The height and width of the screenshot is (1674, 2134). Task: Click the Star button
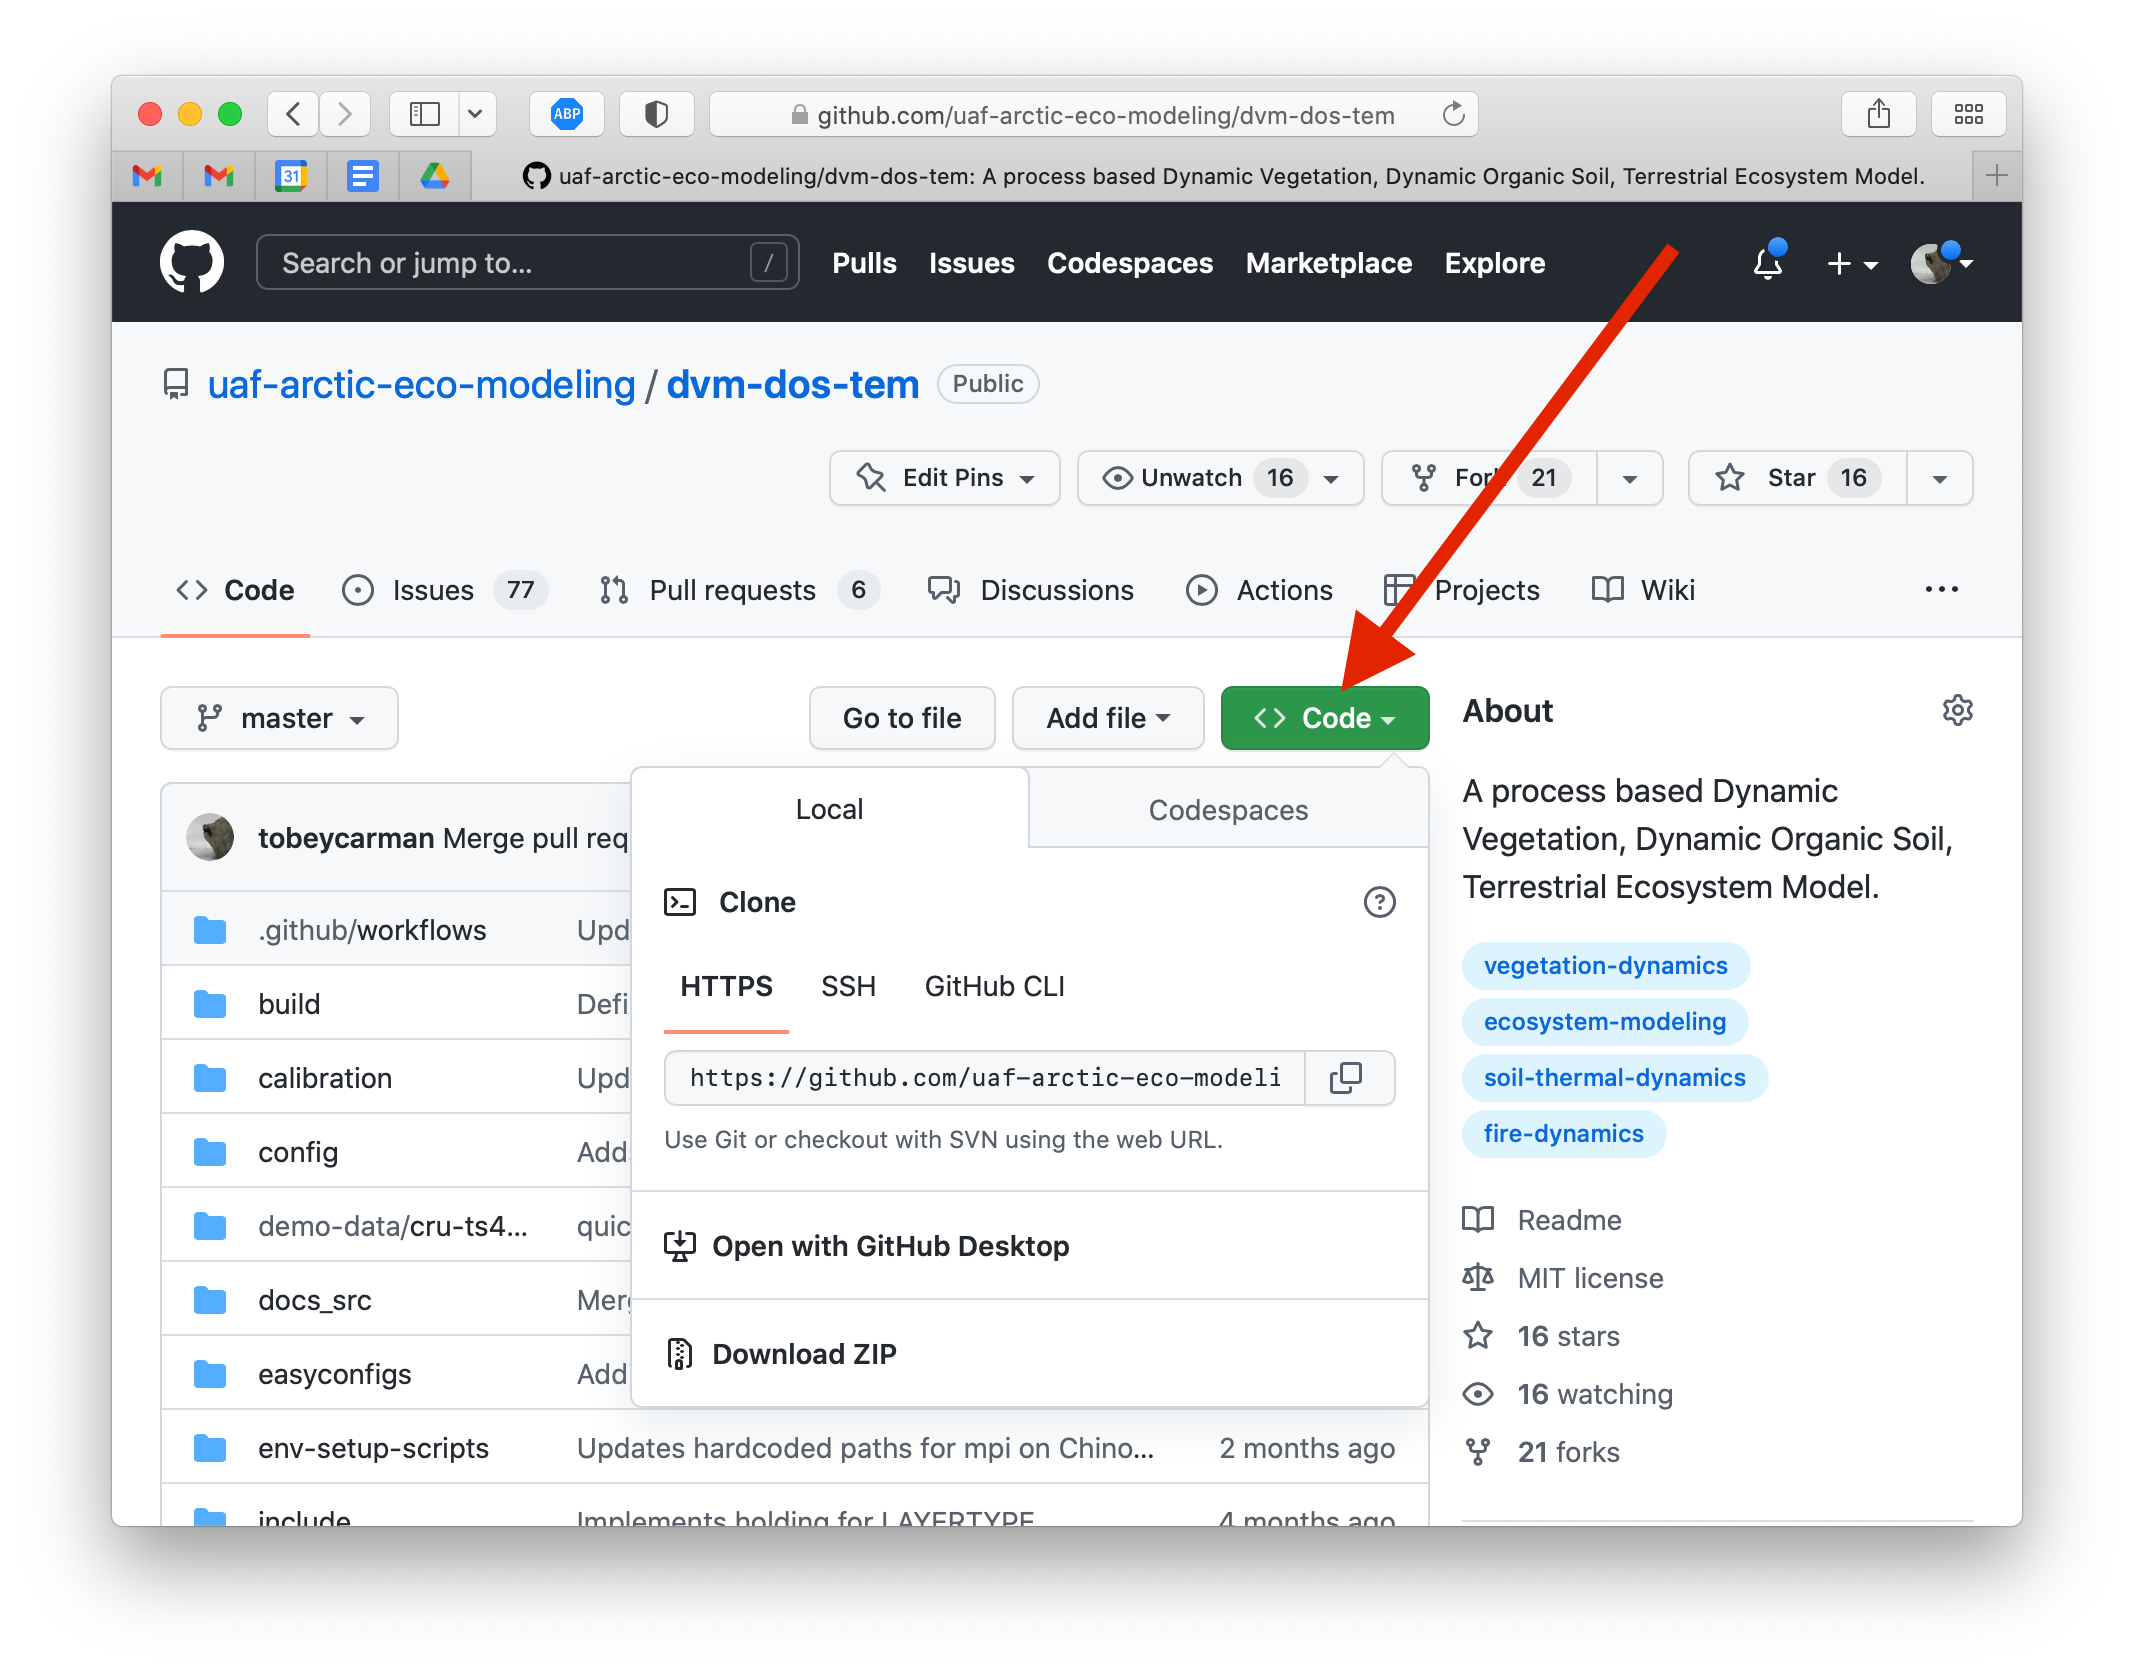1797,478
